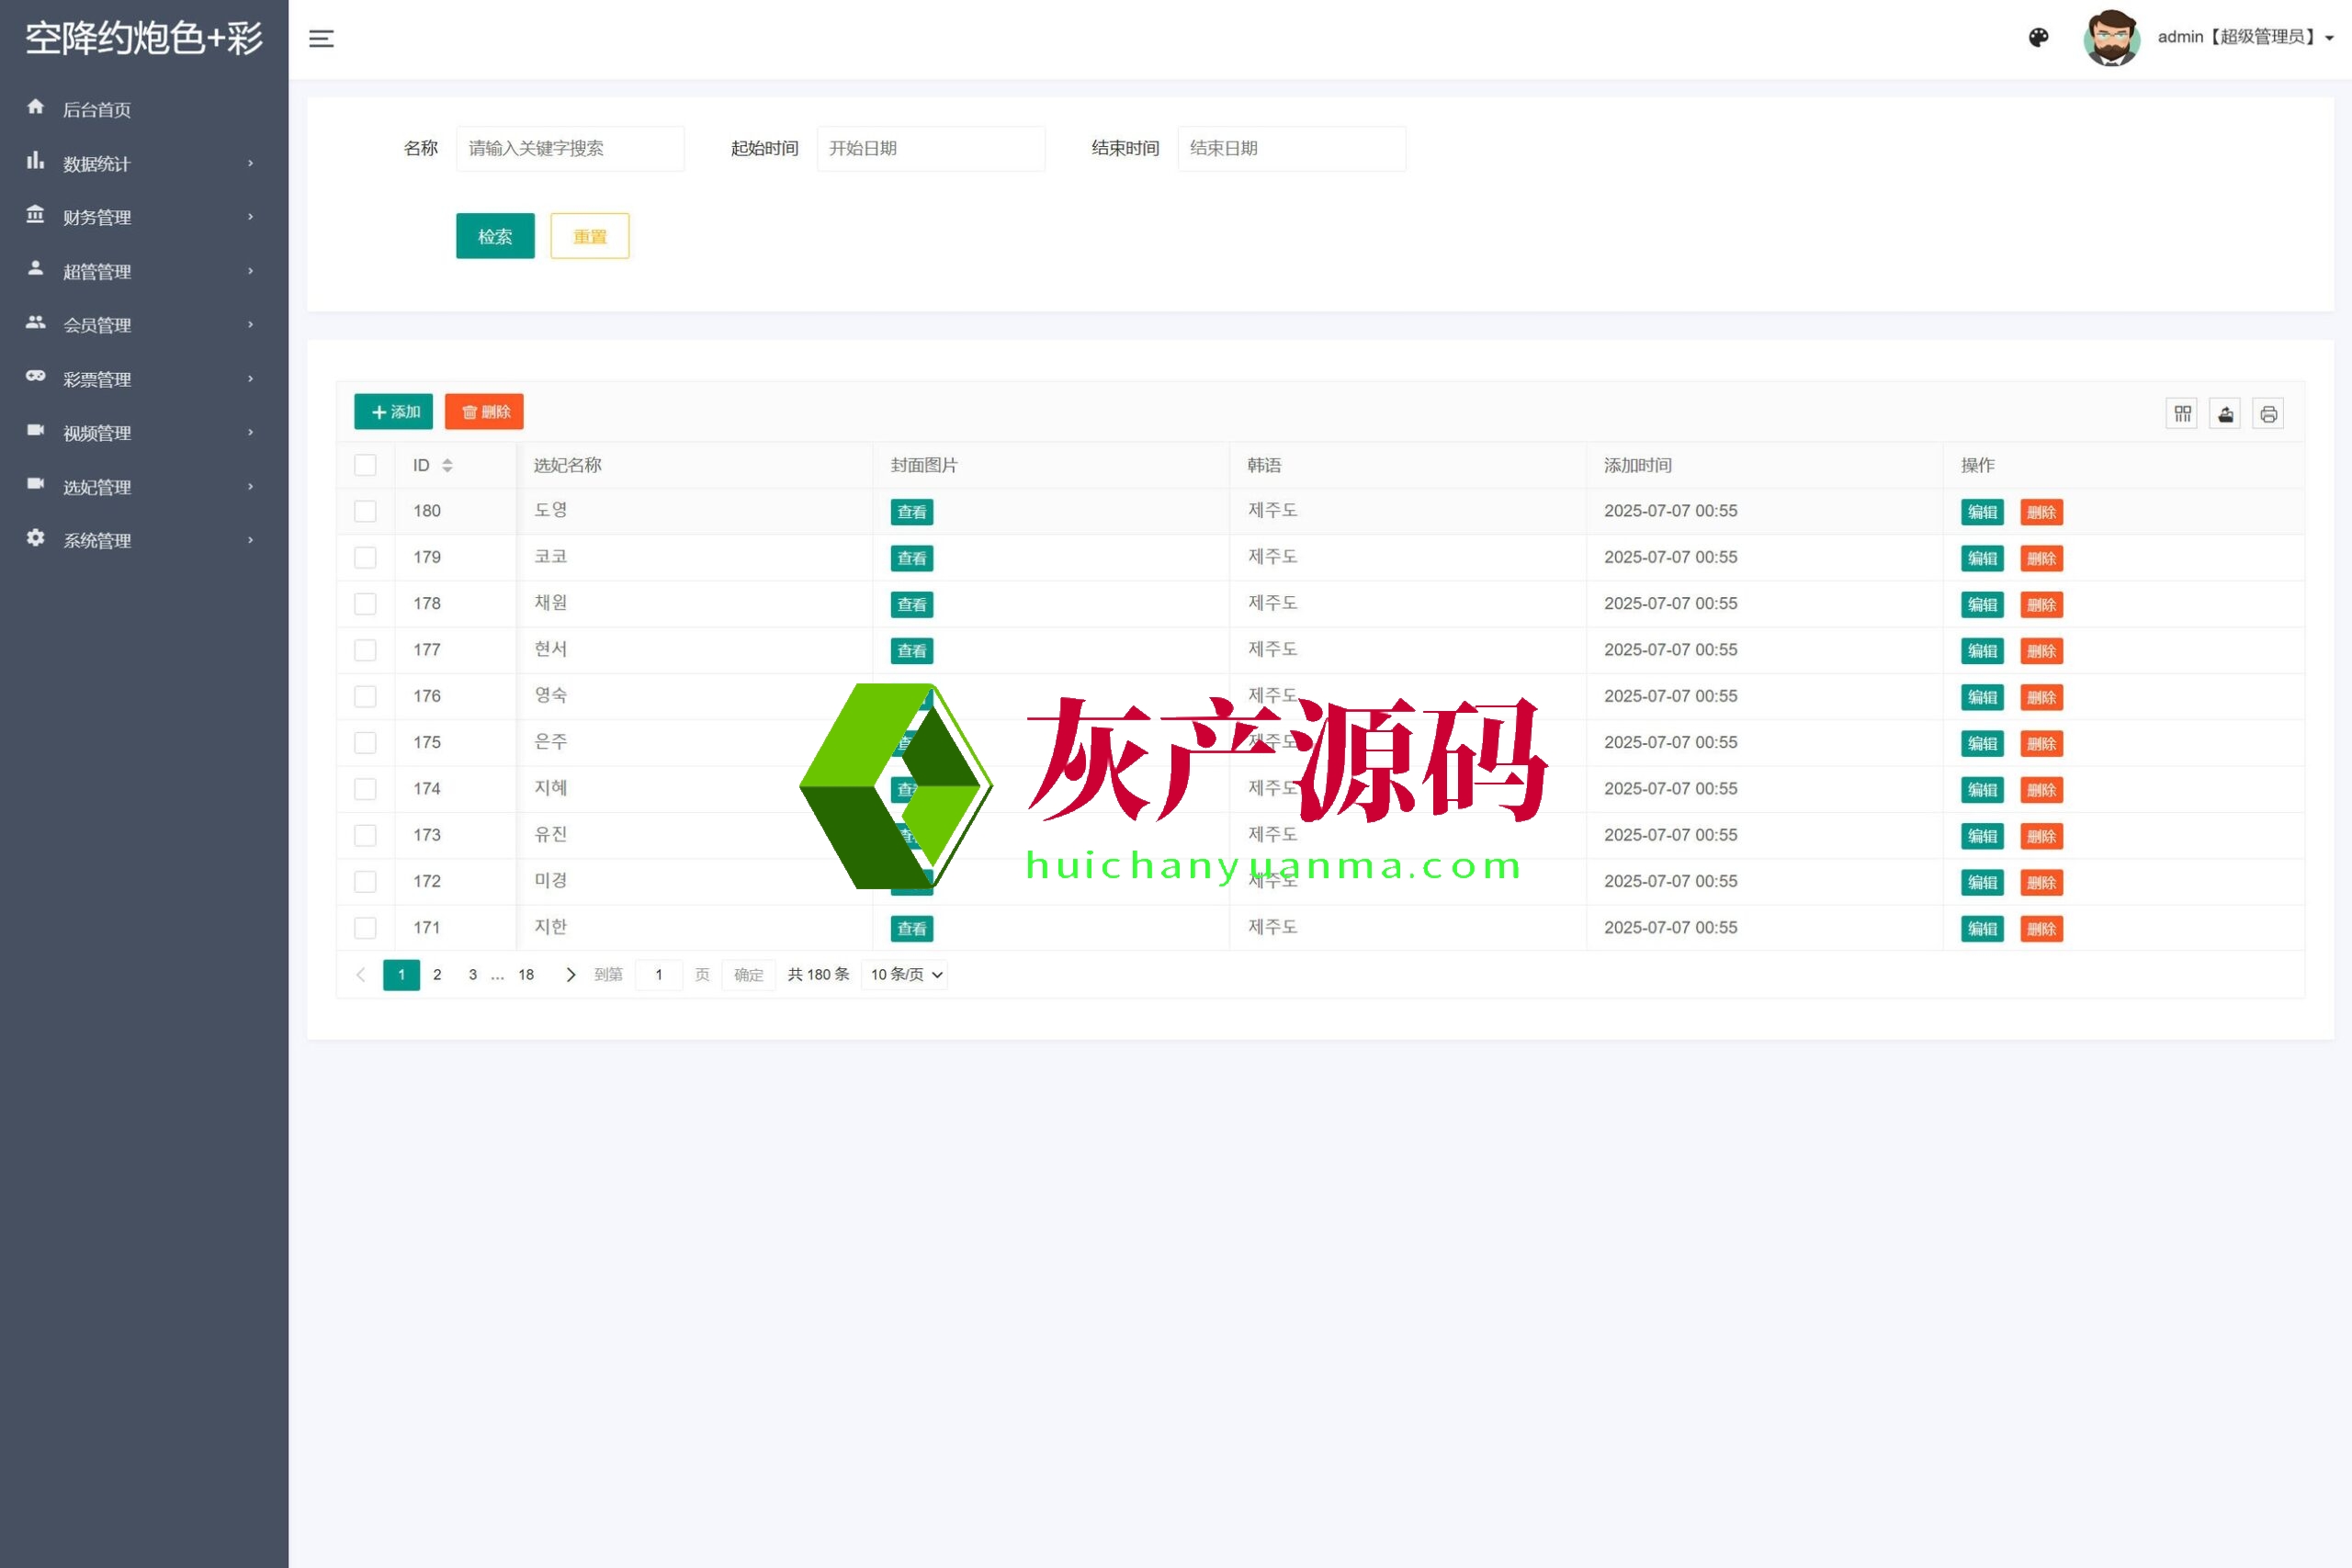Click the 查看 button for row 179
The width and height of the screenshot is (2352, 1568).
(x=911, y=558)
